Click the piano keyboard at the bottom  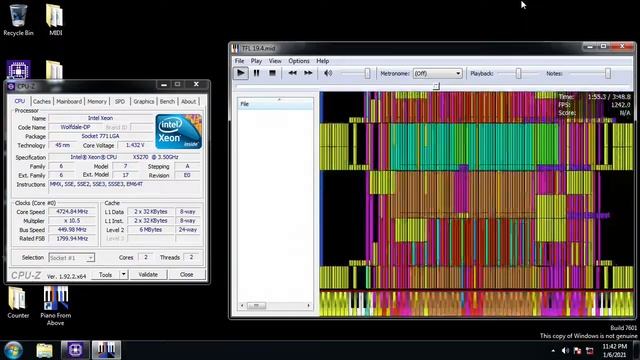coord(477,303)
